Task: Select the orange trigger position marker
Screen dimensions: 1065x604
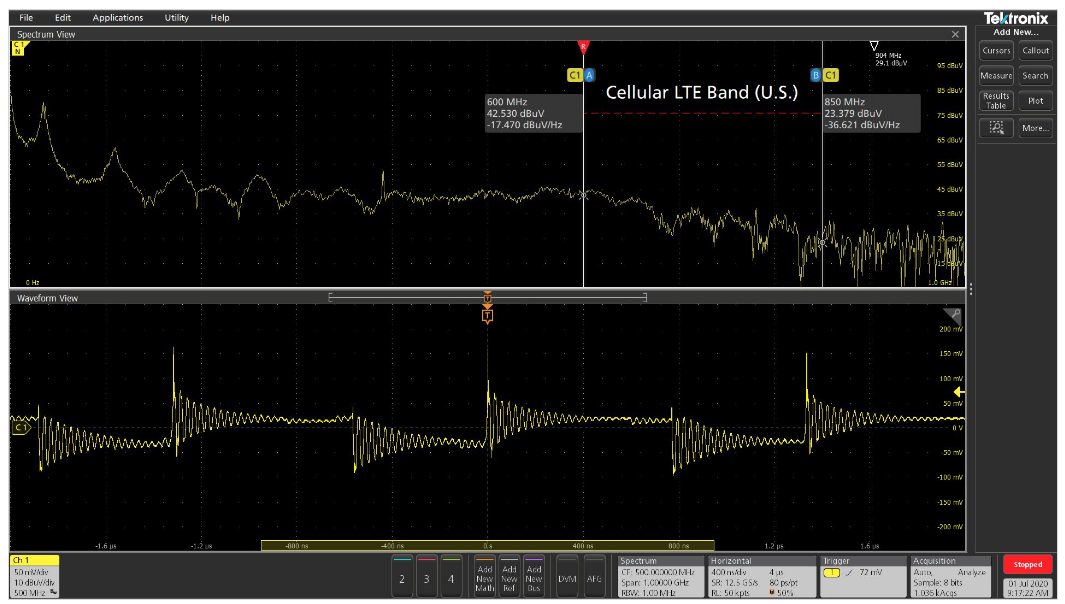Action: coord(487,313)
